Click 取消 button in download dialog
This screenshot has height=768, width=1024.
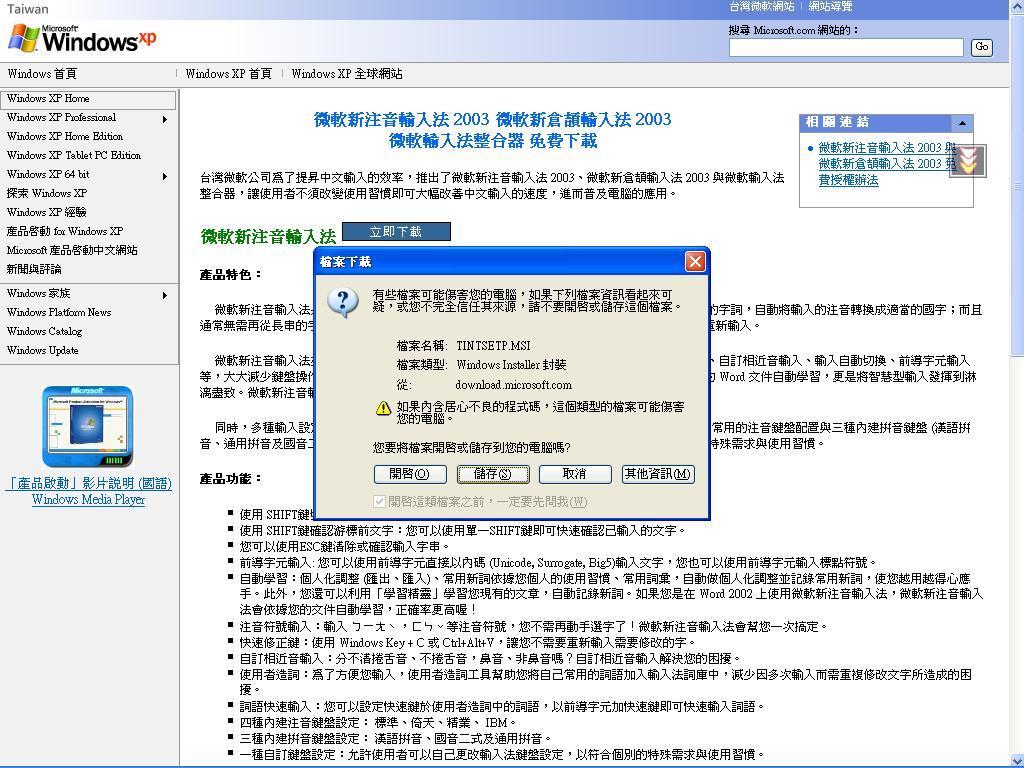575,474
